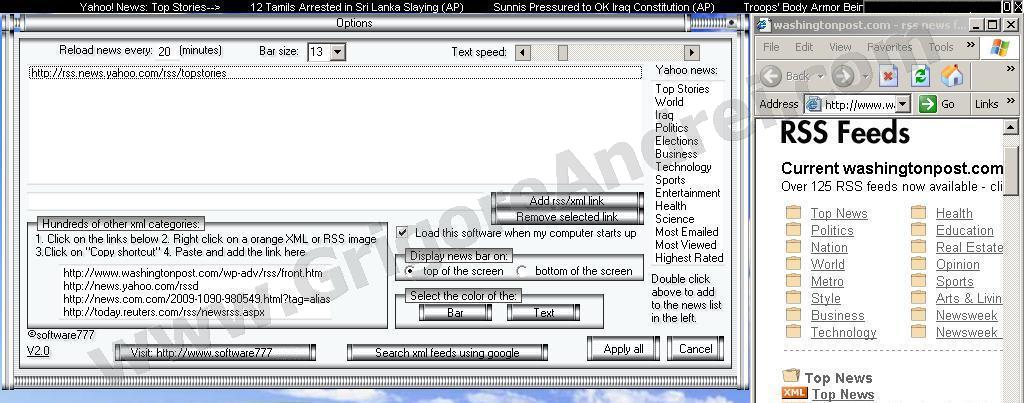Click folder icon next to Education feed
The width and height of the screenshot is (1024, 403).
[919, 229]
